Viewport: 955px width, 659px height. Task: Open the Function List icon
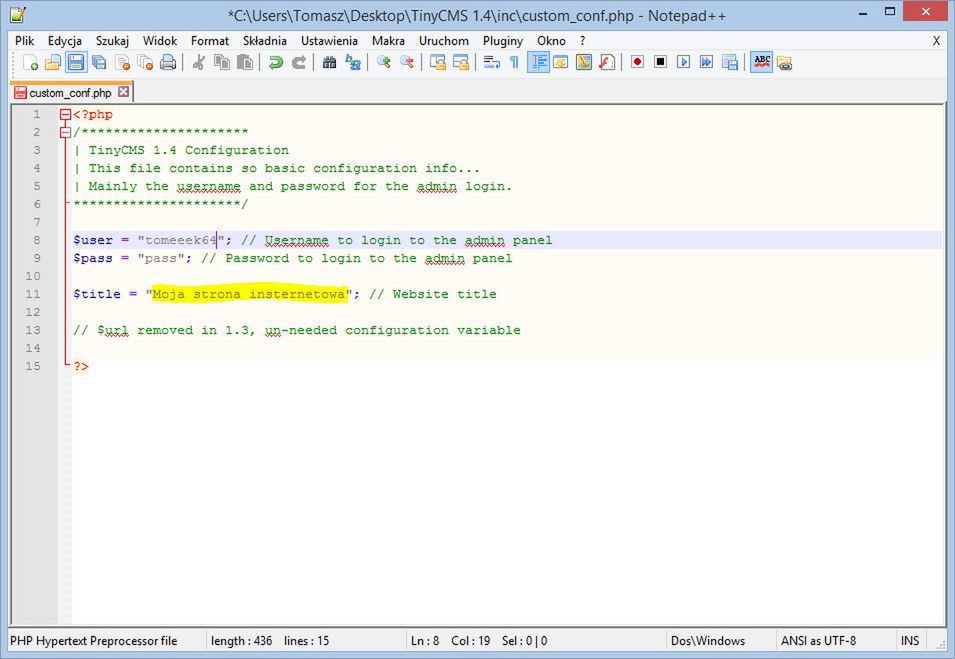pos(607,62)
